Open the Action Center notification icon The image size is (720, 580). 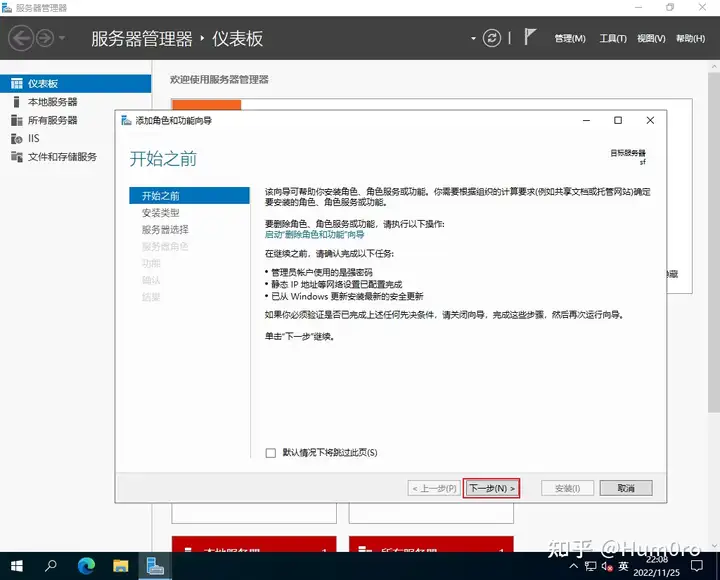point(697,566)
